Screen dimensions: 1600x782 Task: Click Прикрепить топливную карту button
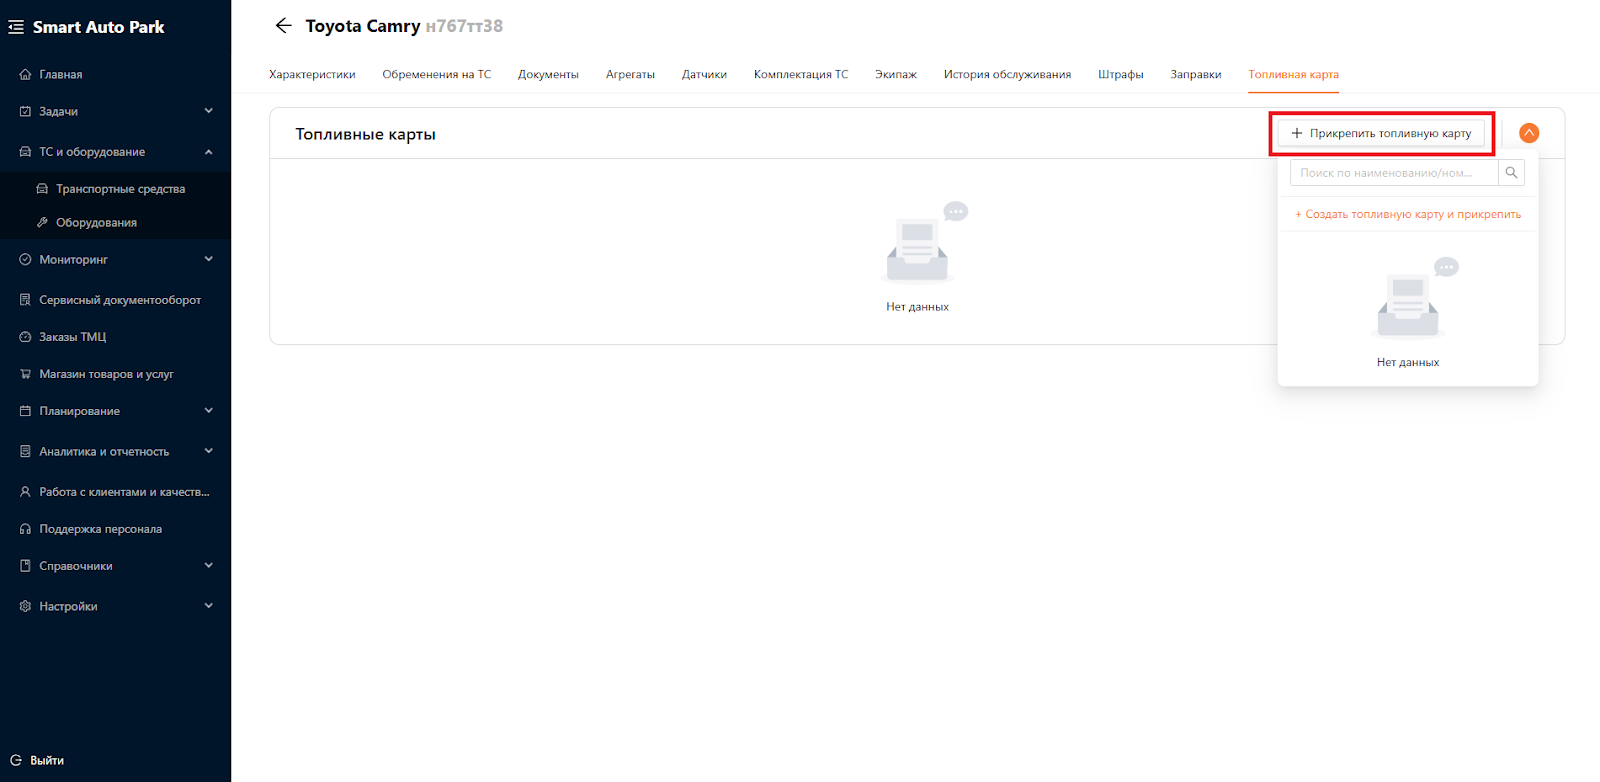(x=1381, y=133)
